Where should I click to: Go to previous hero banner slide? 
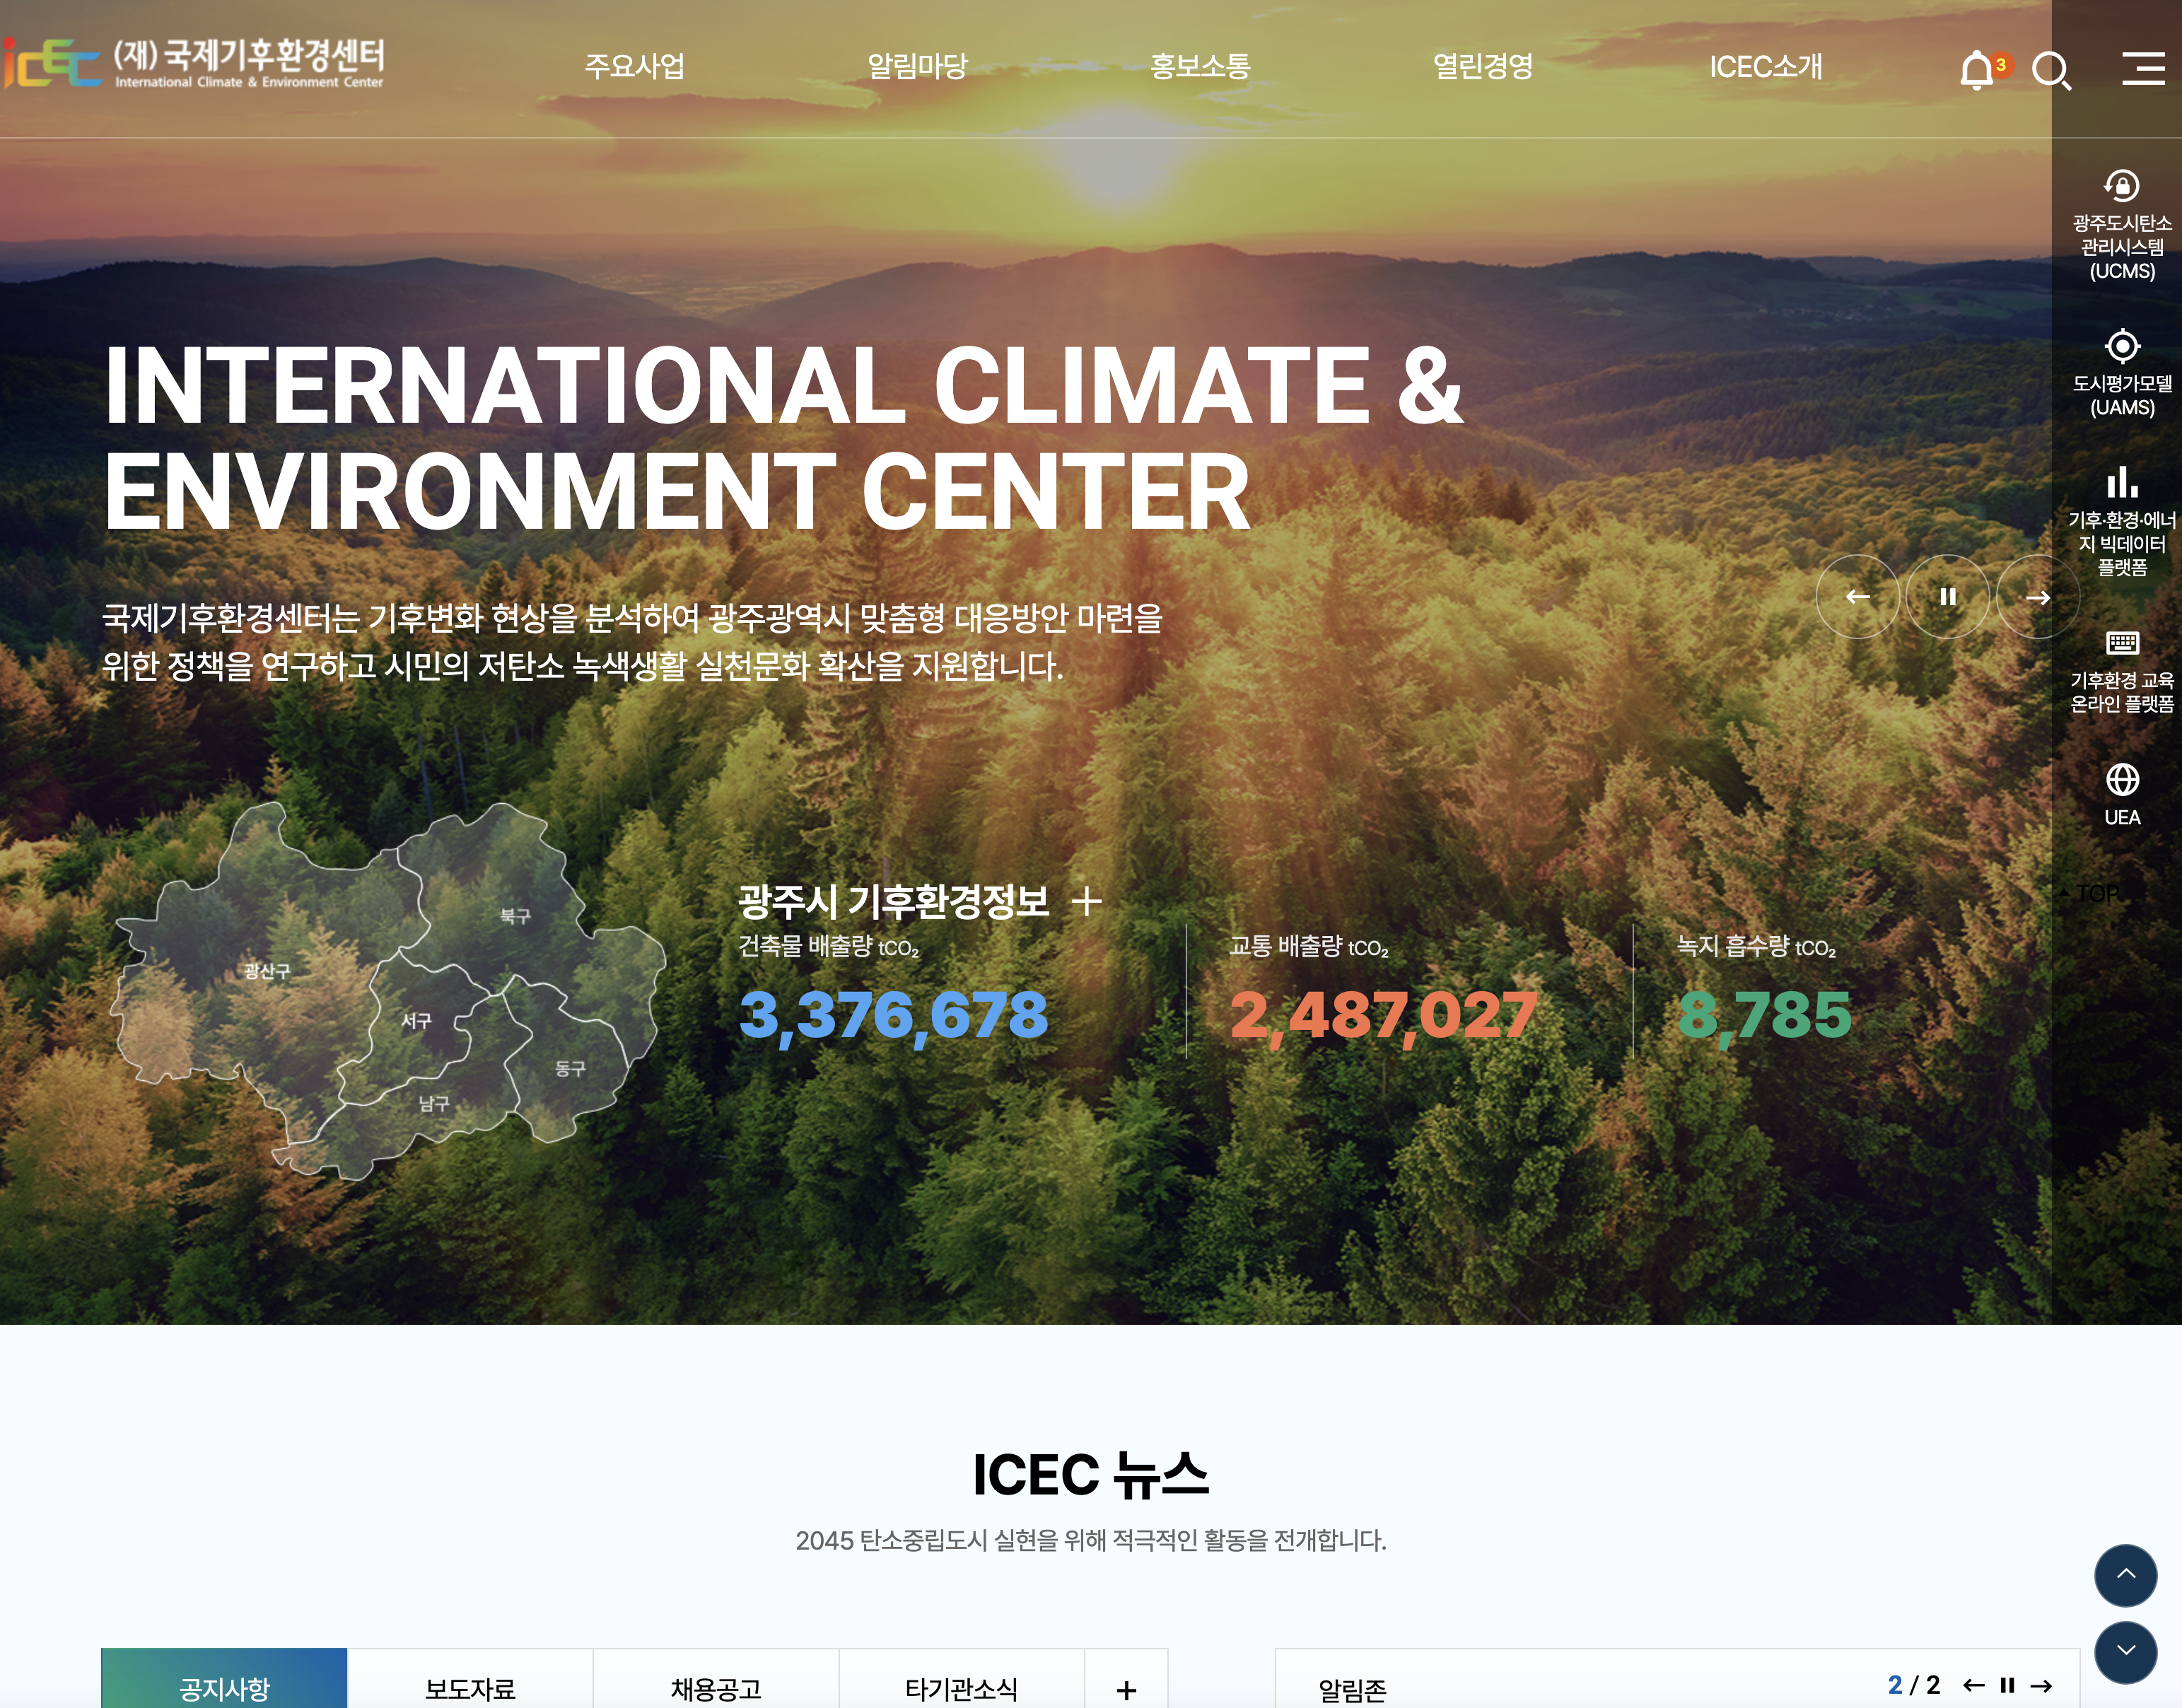pyautogui.click(x=1857, y=597)
